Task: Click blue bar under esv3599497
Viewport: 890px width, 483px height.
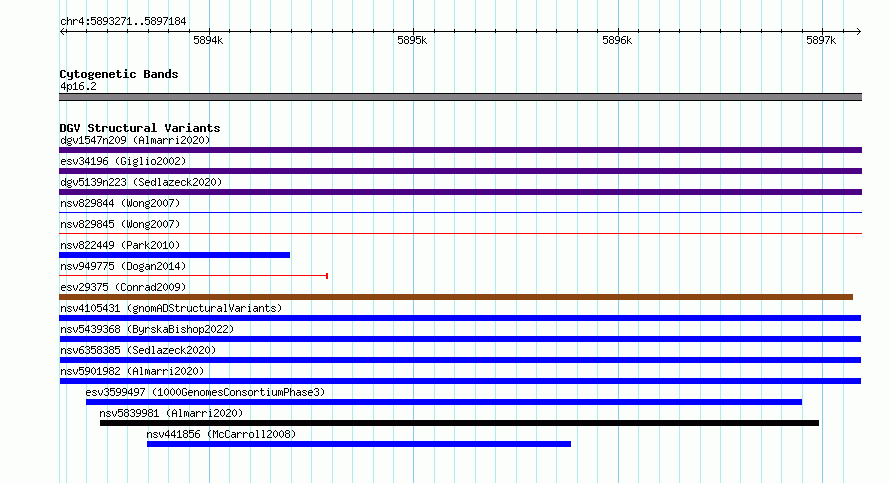Action: pos(444,402)
